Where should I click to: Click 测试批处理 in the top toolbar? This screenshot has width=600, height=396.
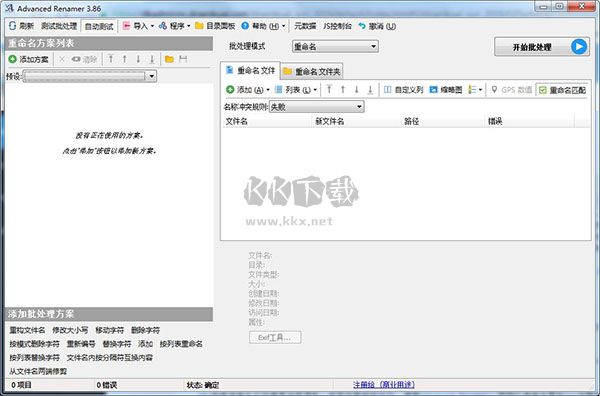59,26
